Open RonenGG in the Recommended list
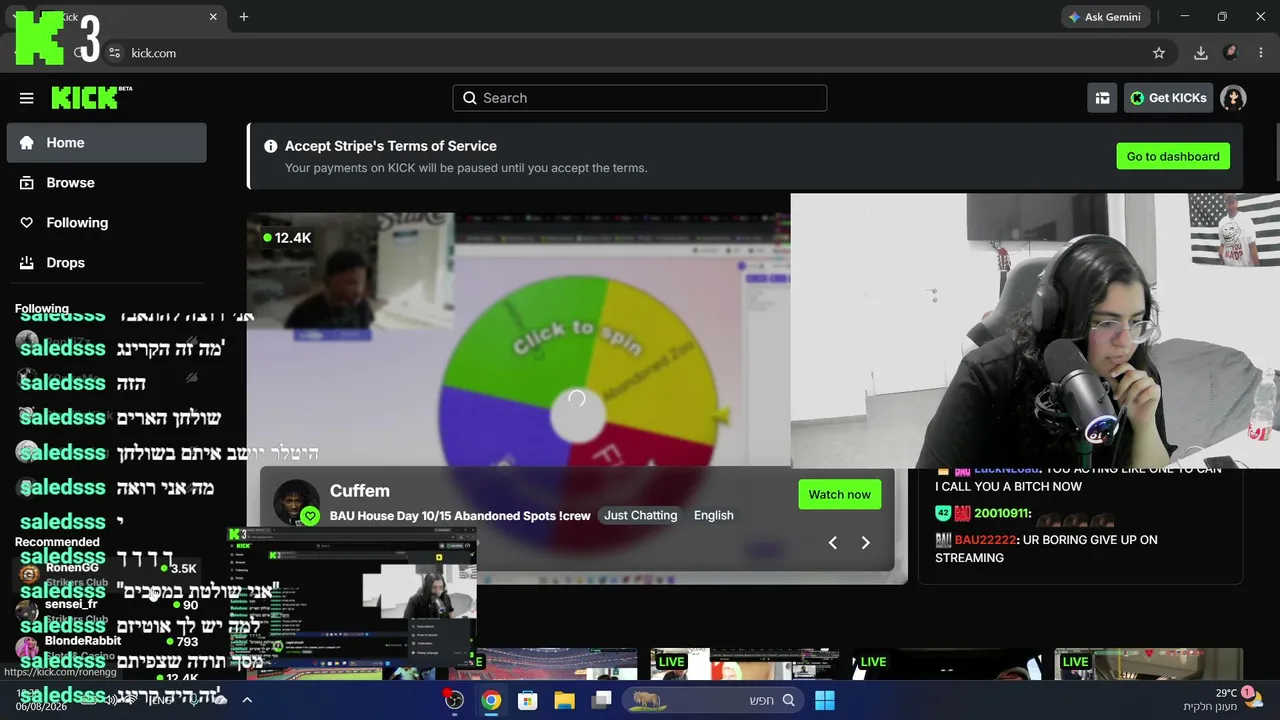 pyautogui.click(x=107, y=574)
